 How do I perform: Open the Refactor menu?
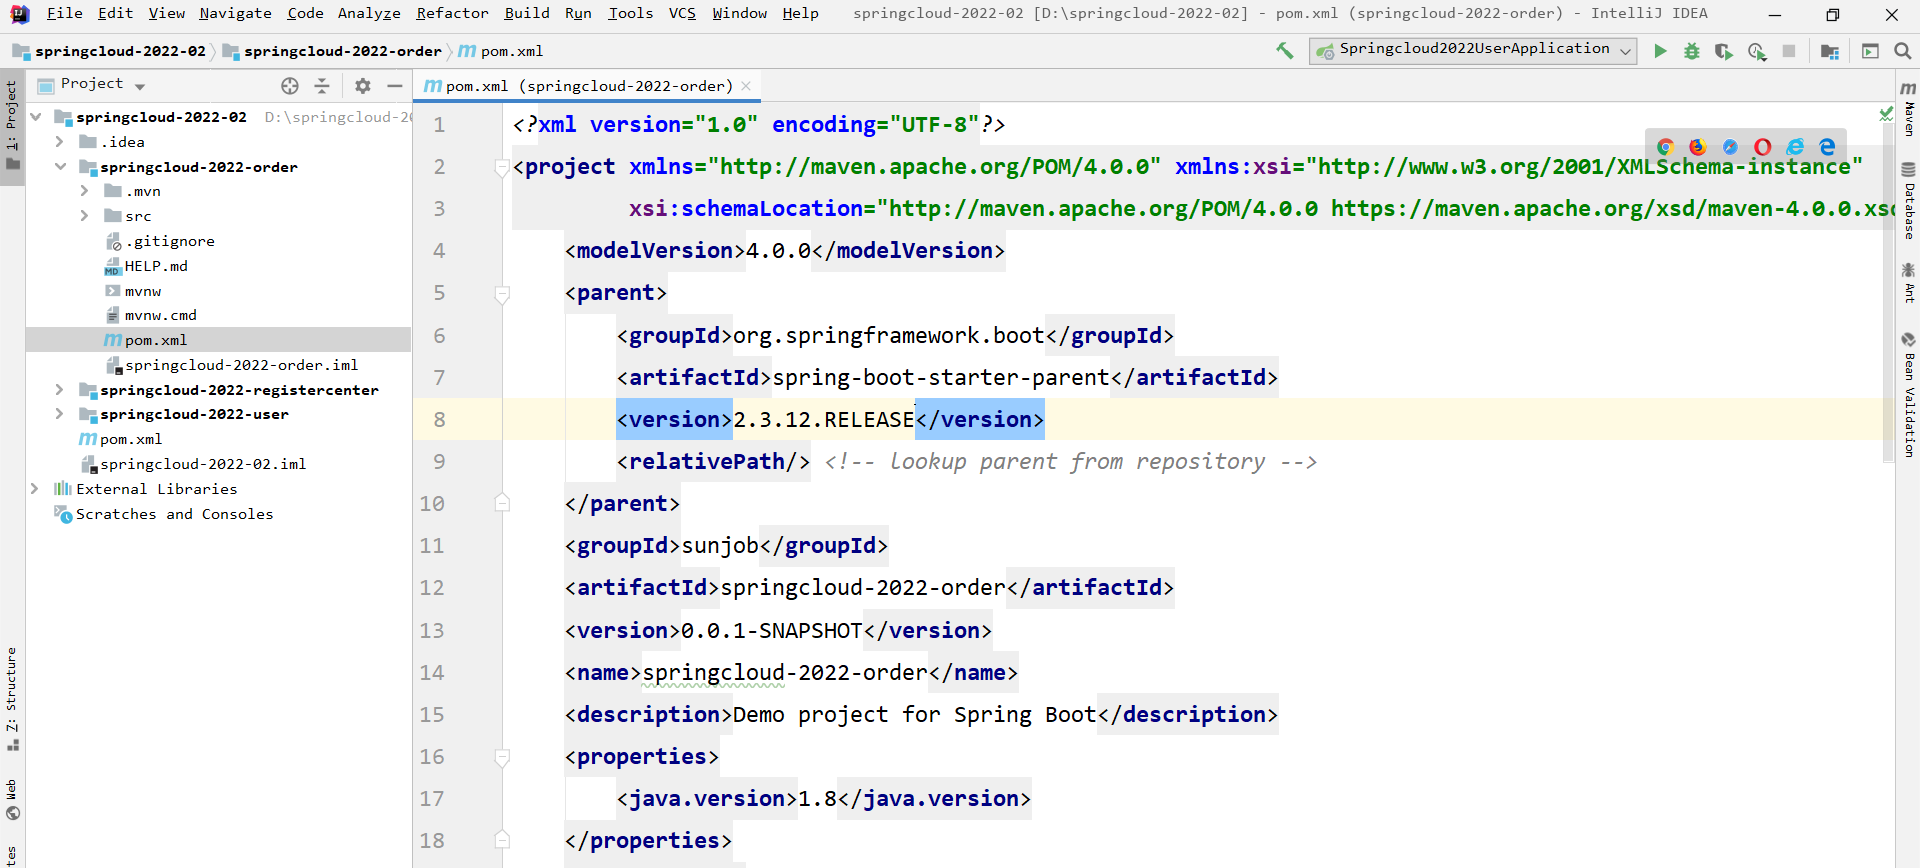(452, 13)
